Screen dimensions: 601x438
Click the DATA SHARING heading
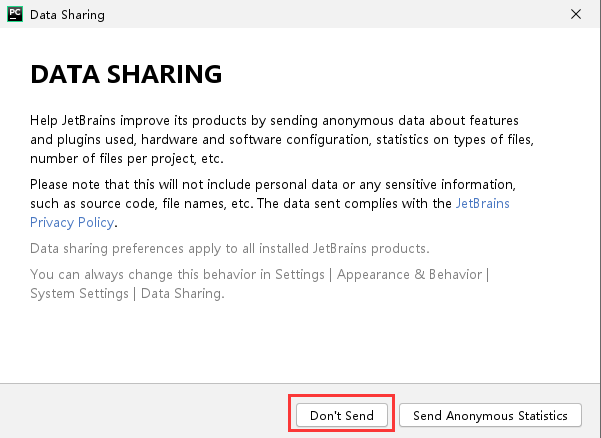(126, 75)
